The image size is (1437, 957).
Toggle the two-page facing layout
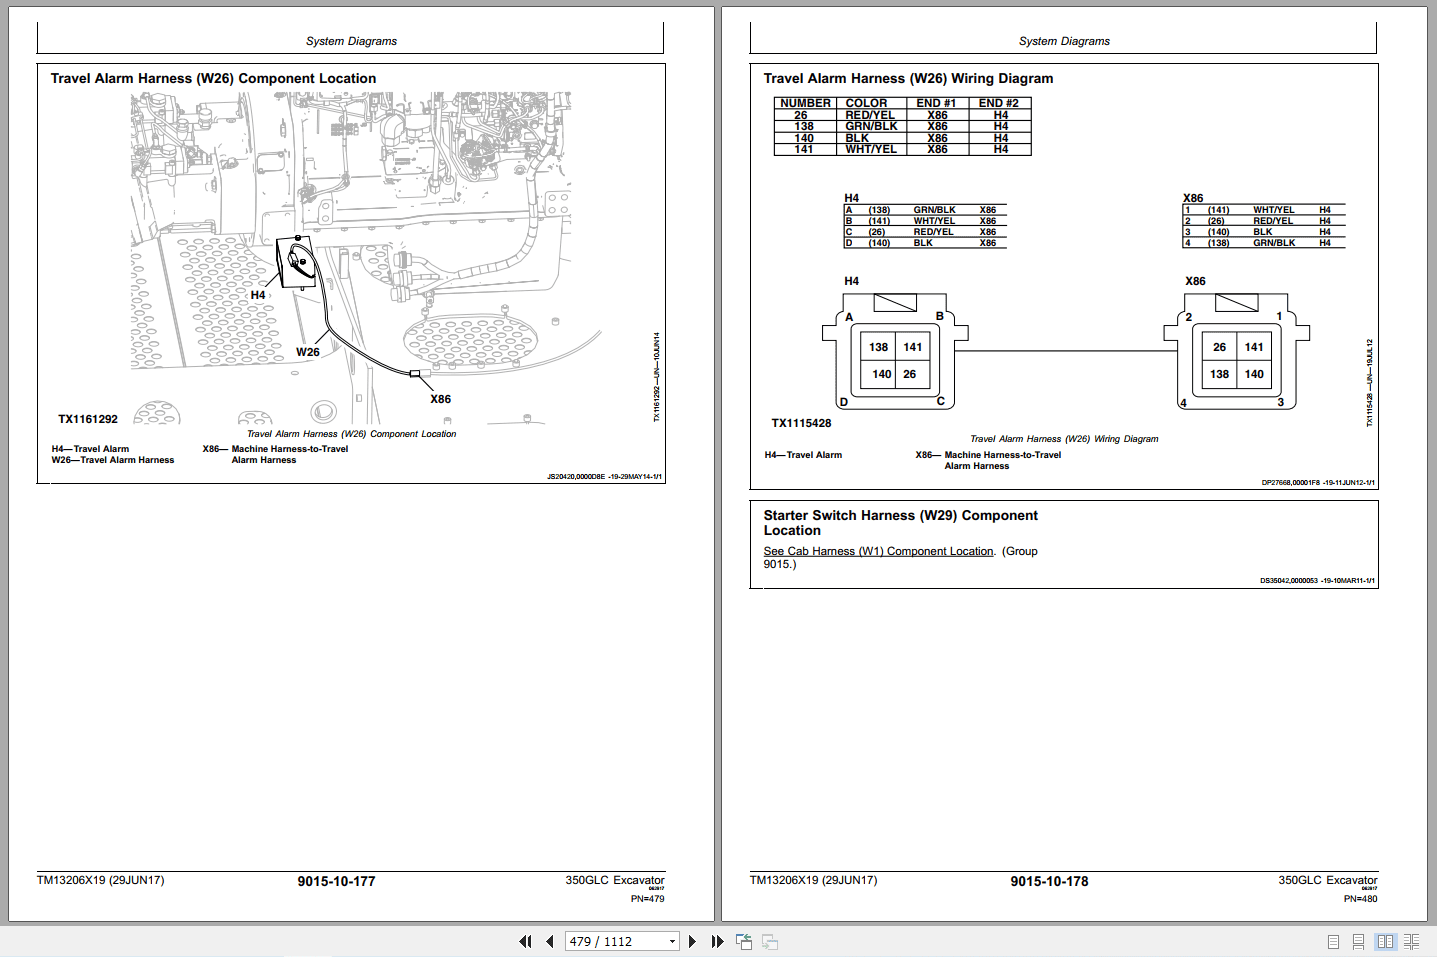(1385, 941)
